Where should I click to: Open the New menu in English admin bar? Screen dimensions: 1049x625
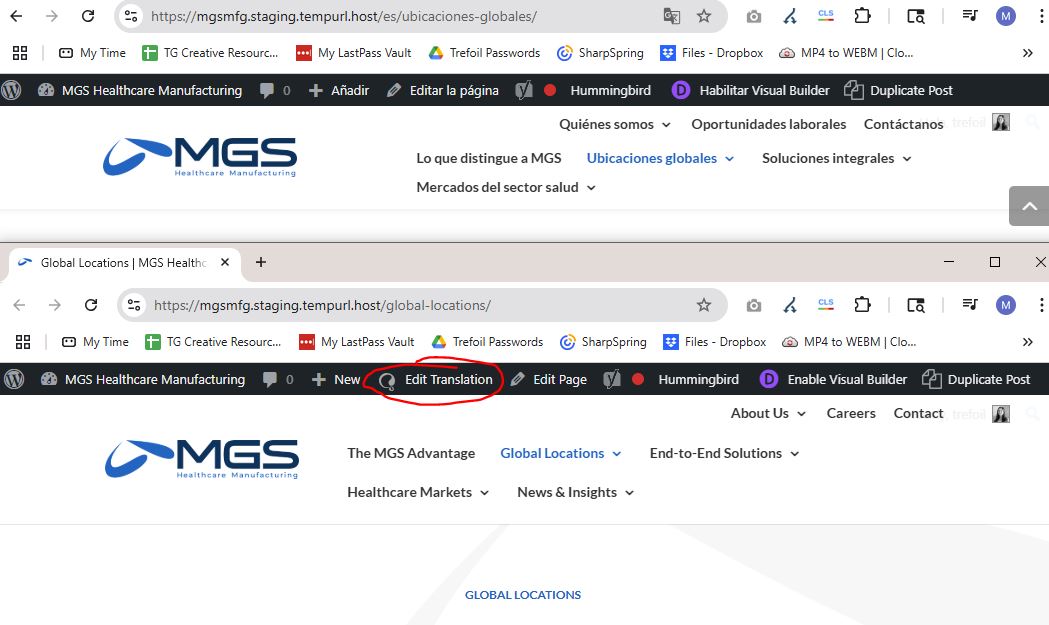(x=336, y=379)
